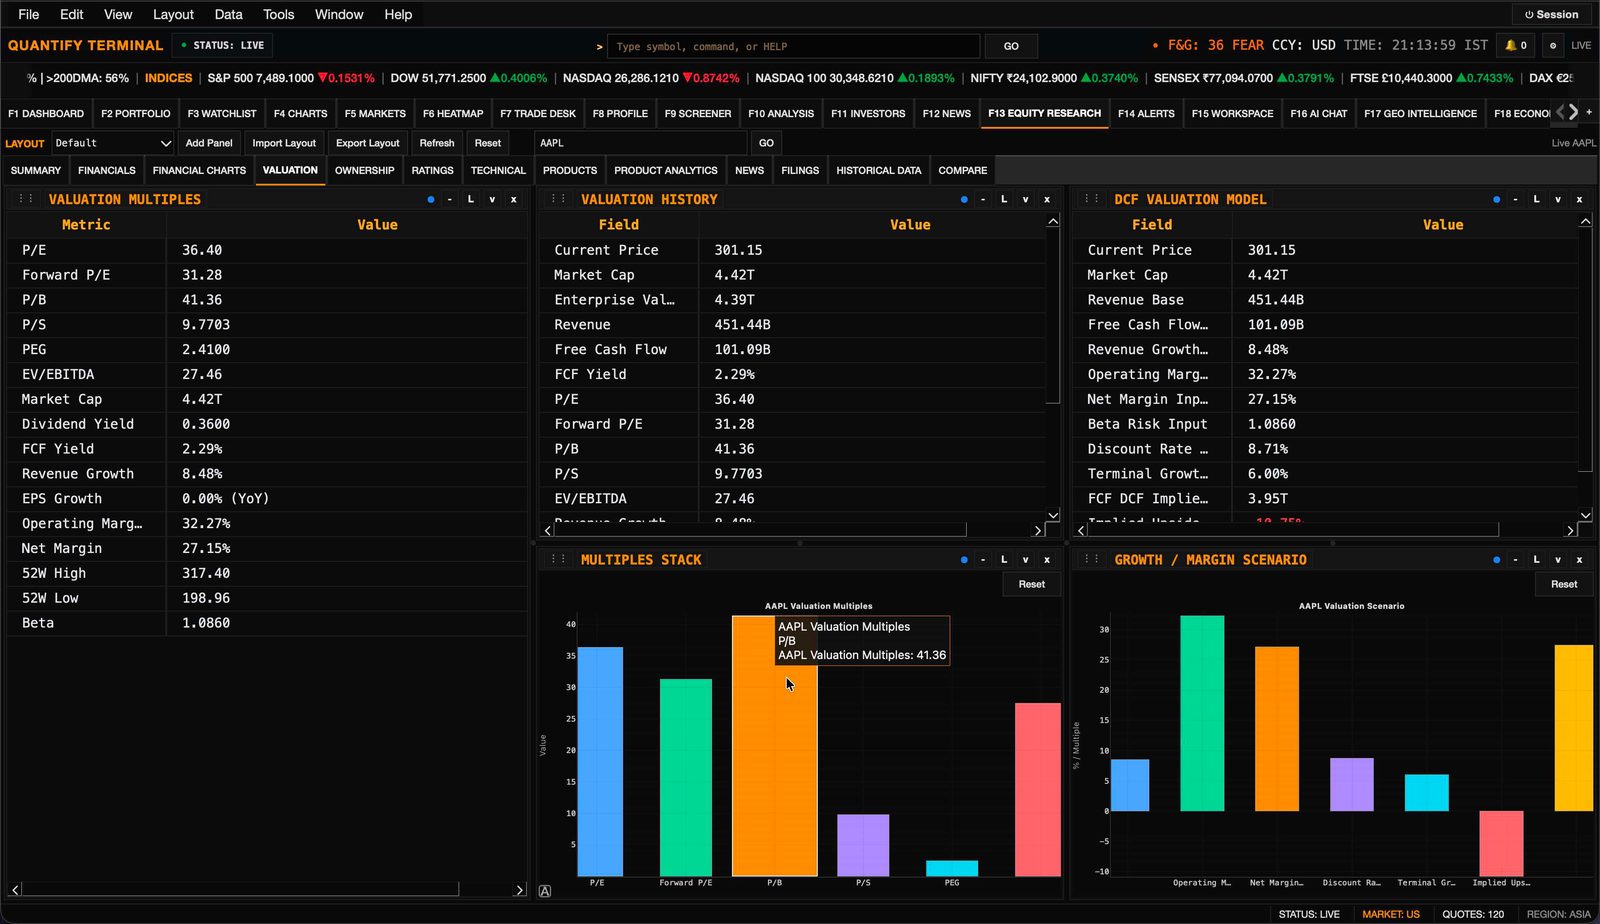The width and height of the screenshot is (1600, 924).
Task: Open the FINANCIALS sub-tab
Action: coord(107,170)
